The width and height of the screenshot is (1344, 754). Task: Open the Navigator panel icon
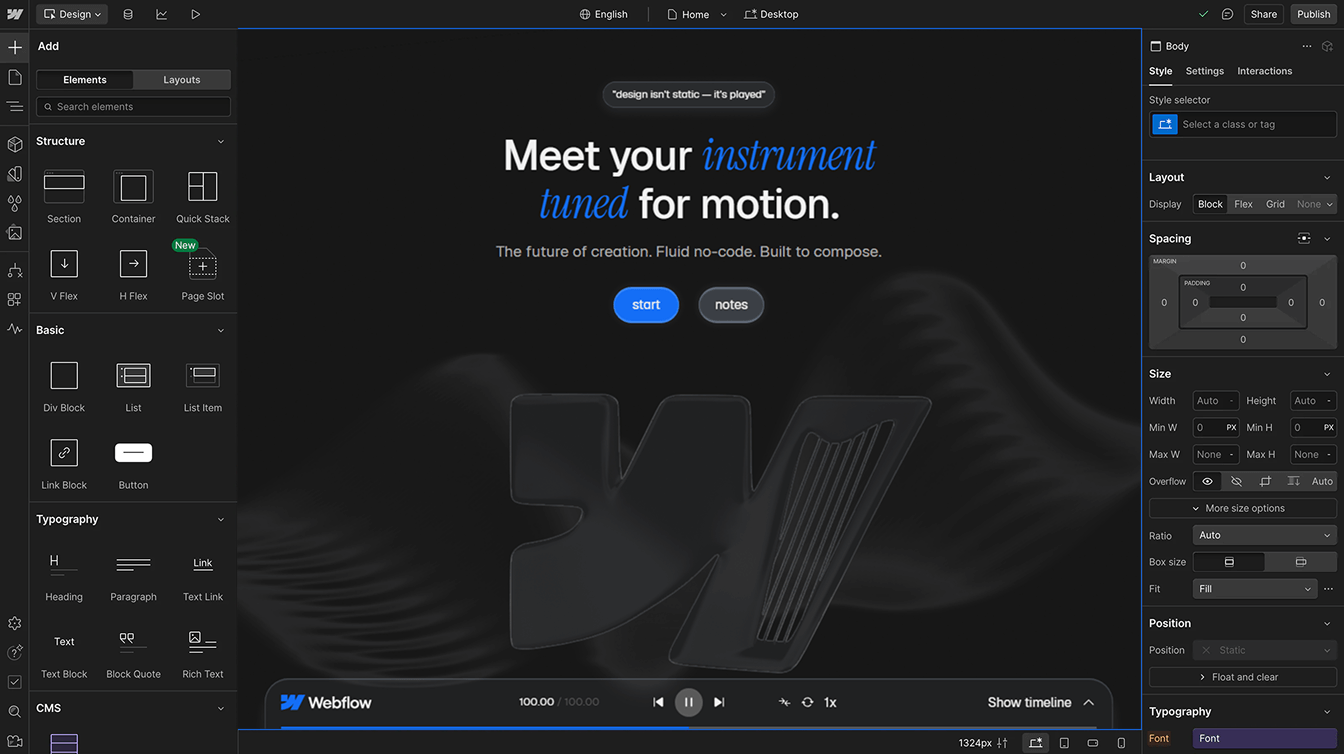pyautogui.click(x=14, y=106)
